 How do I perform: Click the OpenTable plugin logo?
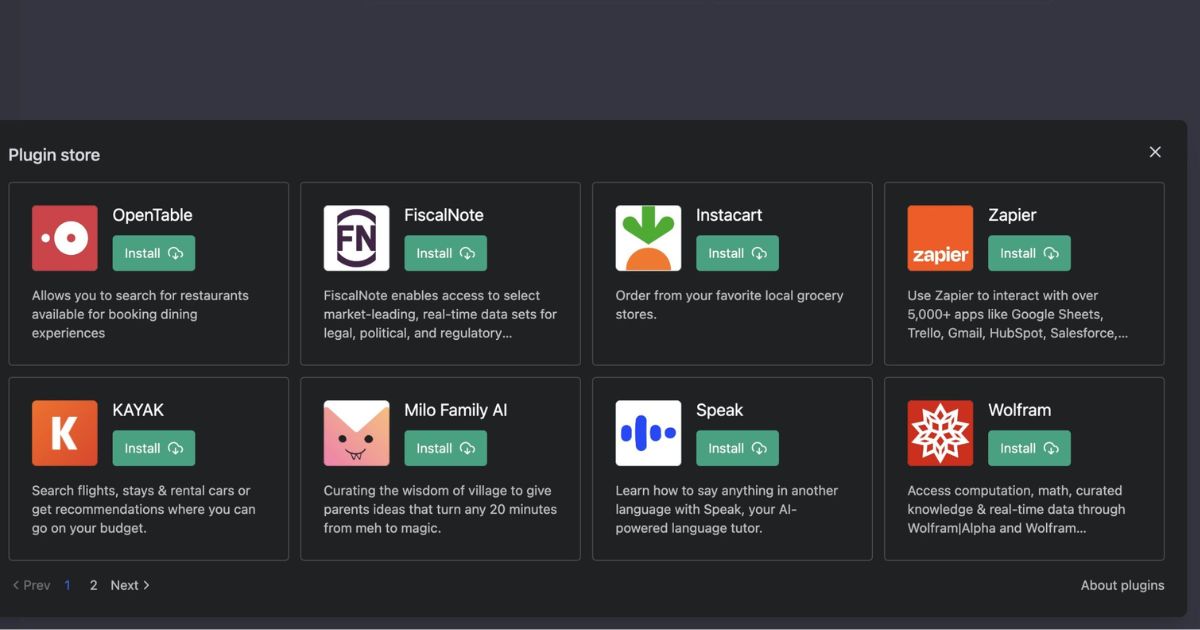[64, 237]
